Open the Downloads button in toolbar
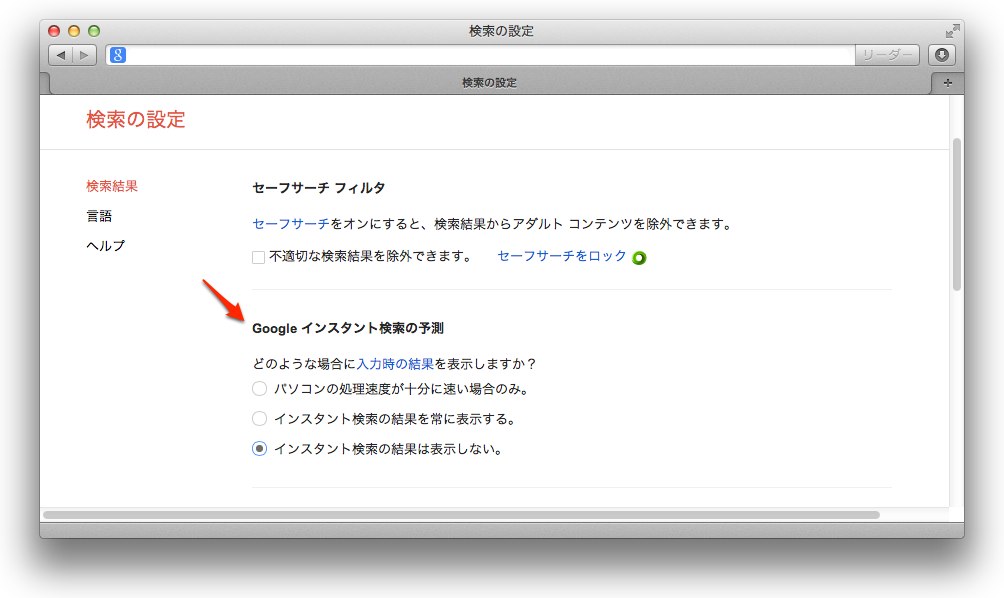Viewport: 1004px width, 598px height. (942, 55)
